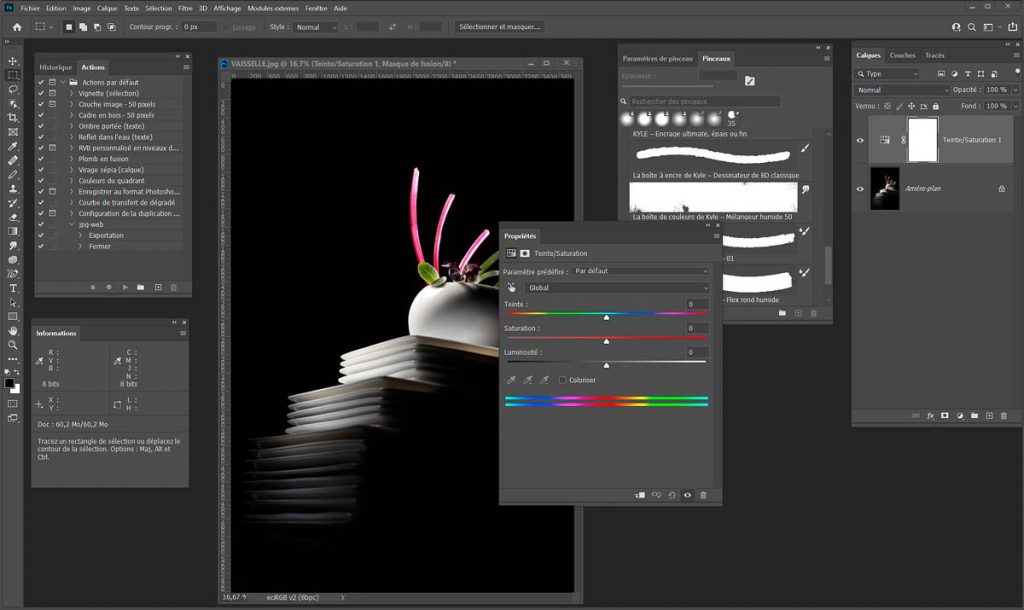The height and width of the screenshot is (610, 1024).
Task: Uncheck the Vignette (sélection) action
Action: (41, 93)
